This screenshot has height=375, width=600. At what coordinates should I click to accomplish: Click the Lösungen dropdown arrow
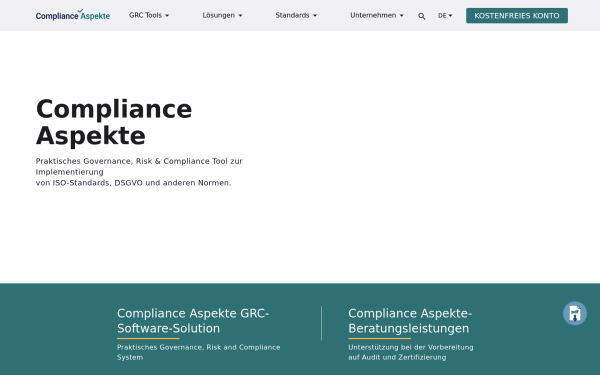pyautogui.click(x=240, y=16)
